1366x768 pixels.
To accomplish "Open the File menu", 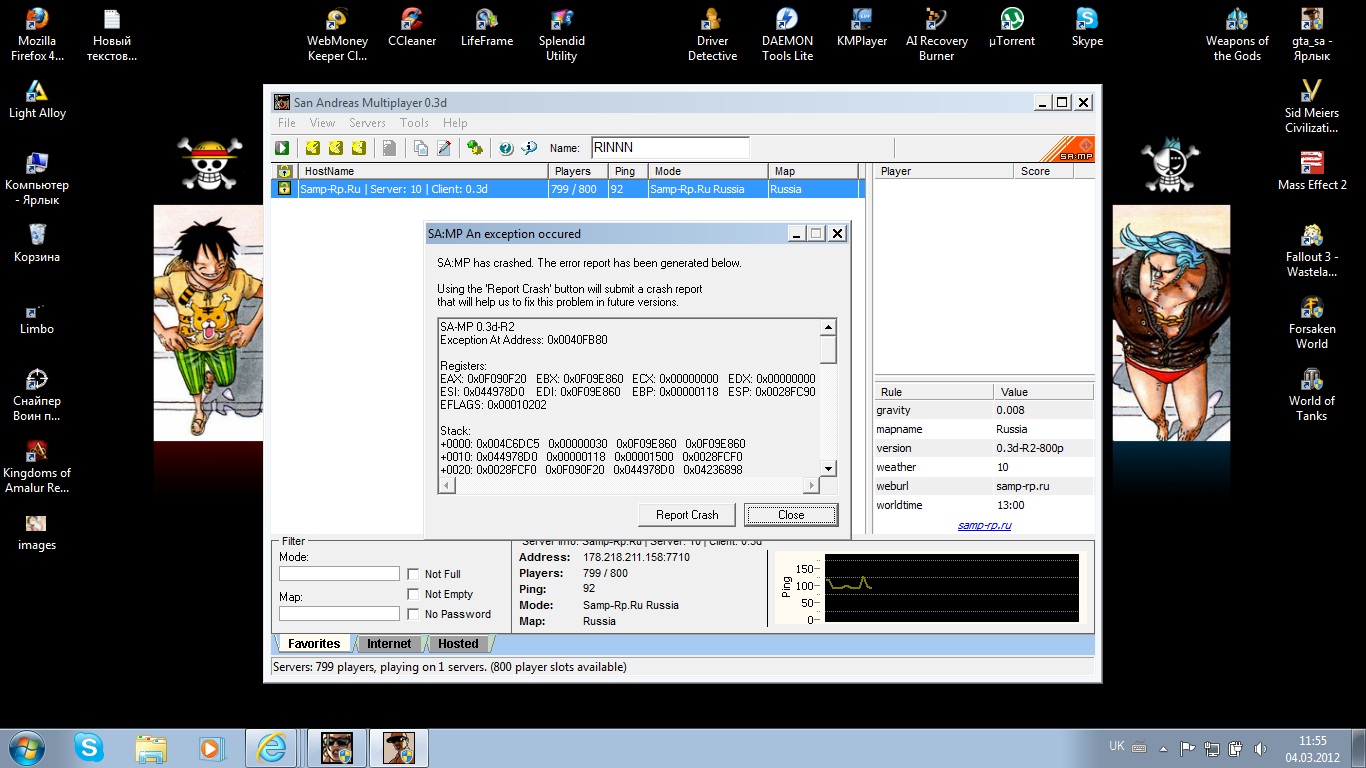I will [x=287, y=123].
